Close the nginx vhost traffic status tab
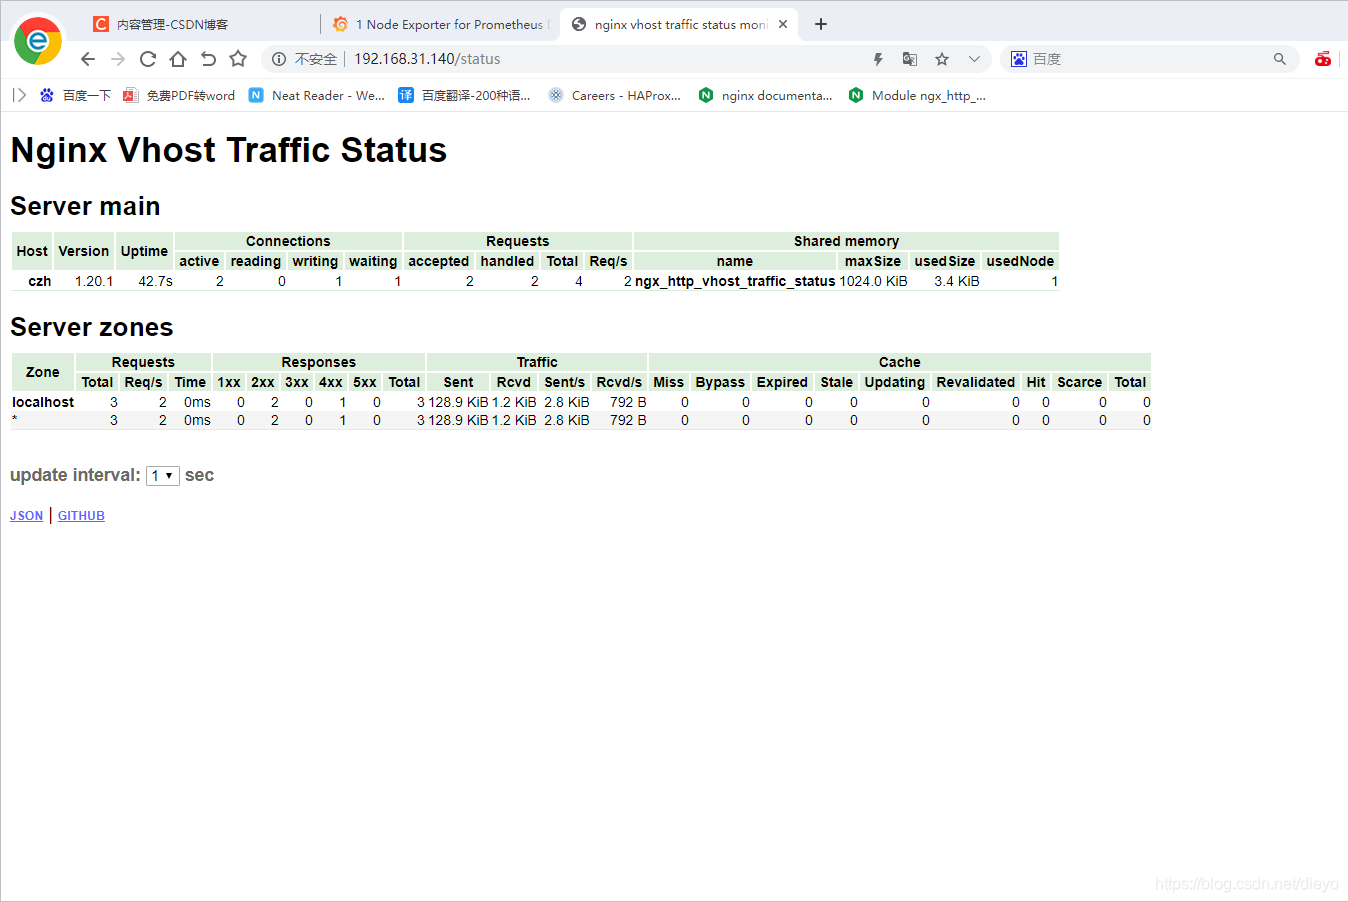This screenshot has height=902, width=1348. click(x=783, y=24)
